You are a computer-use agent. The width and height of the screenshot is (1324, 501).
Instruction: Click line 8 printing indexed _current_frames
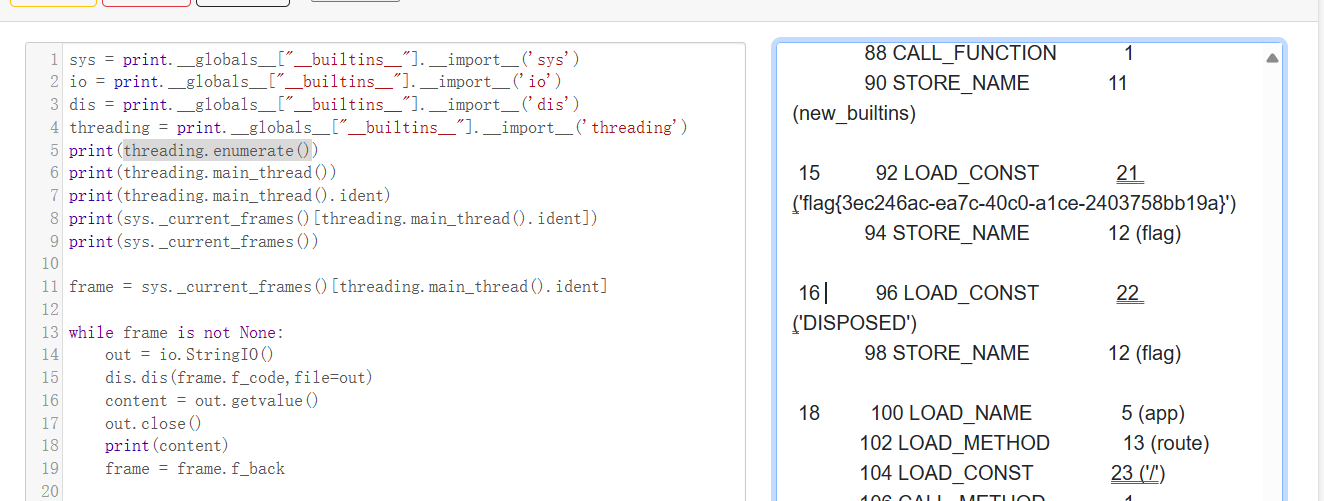click(333, 218)
